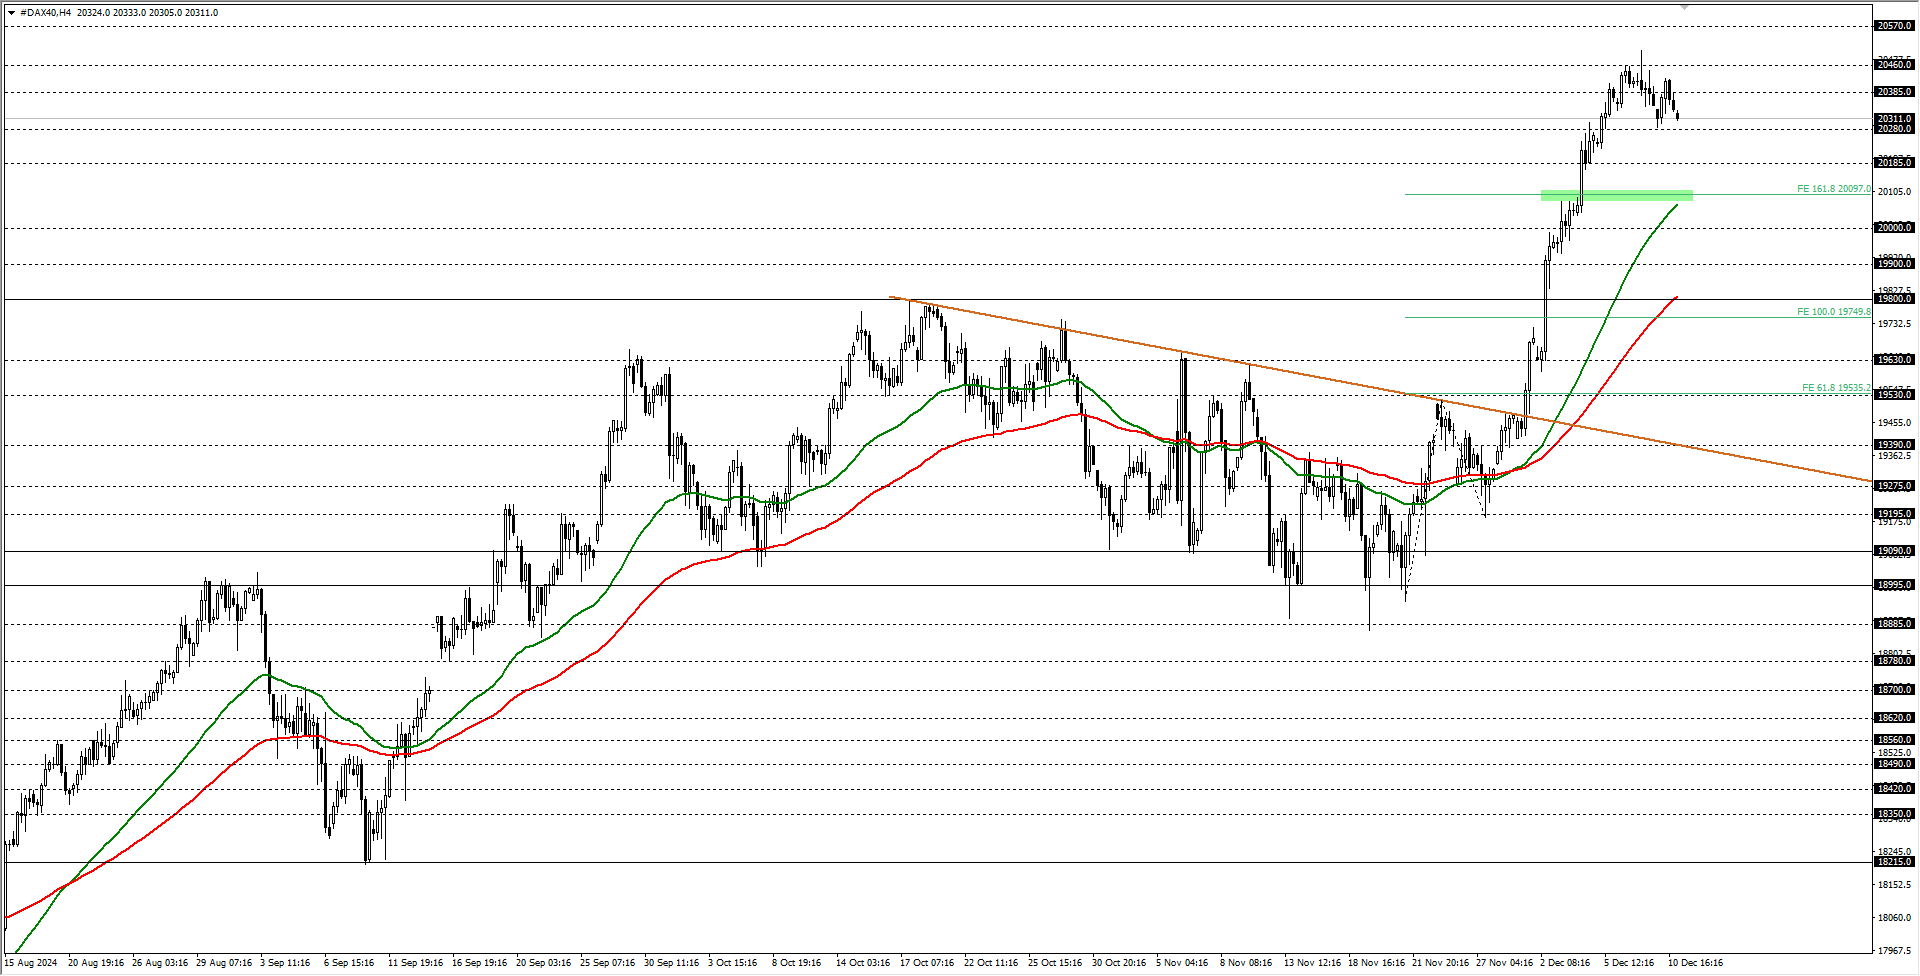Select the green rectangle zone near FE 161.8
Image resolution: width=1920 pixels, height=976 pixels.
click(1616, 195)
